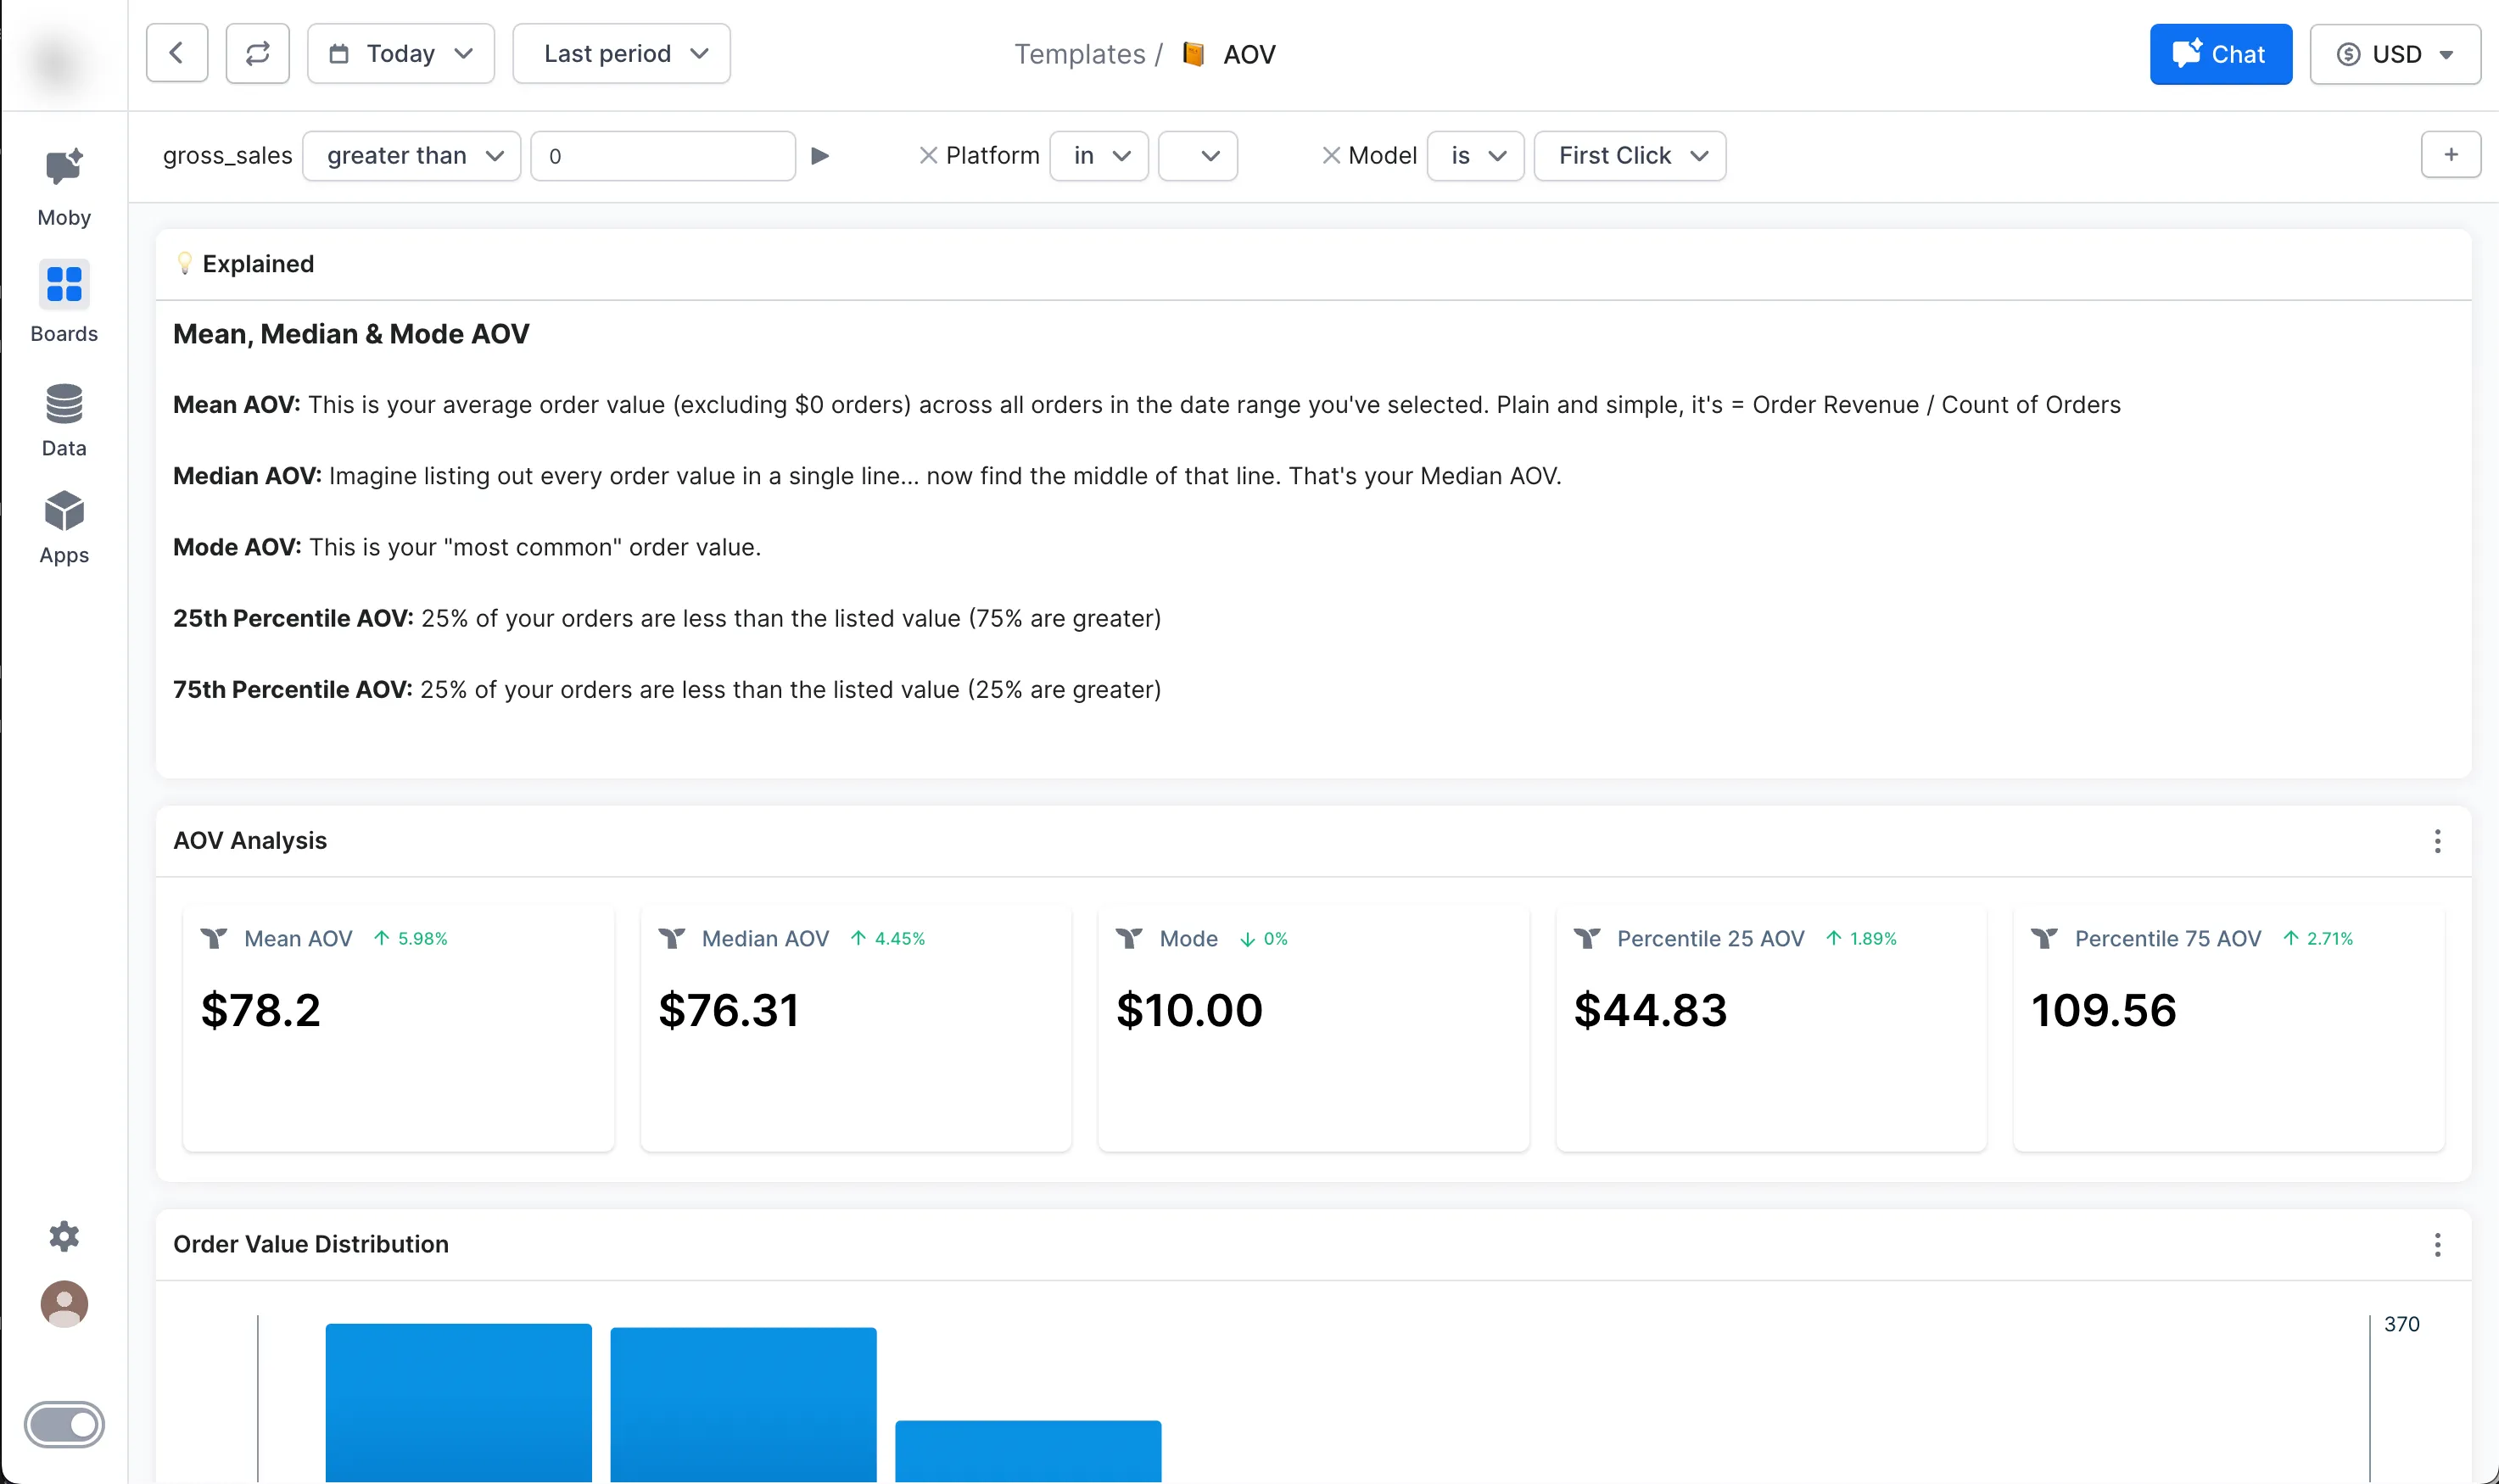Open user profile avatar
This screenshot has width=2499, height=1484.
point(64,1304)
